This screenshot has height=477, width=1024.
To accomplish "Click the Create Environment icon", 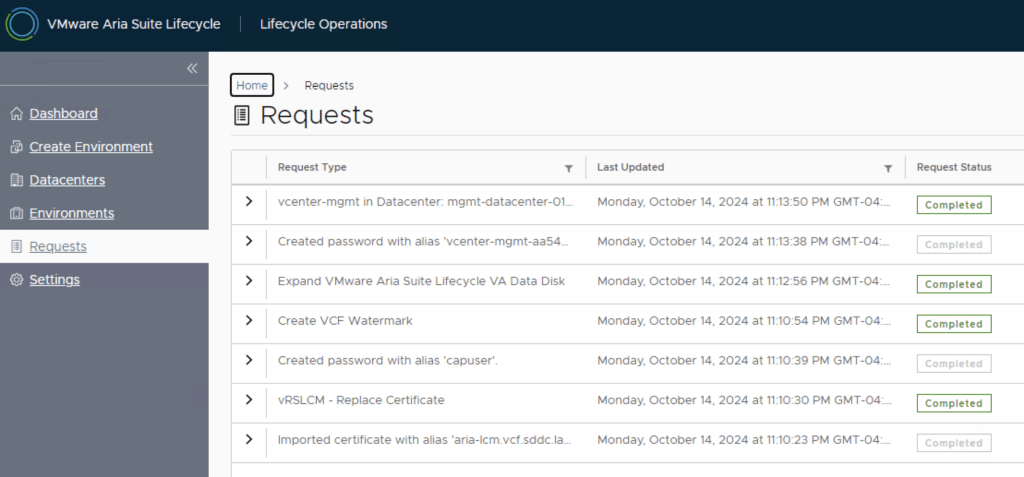I will (x=16, y=147).
